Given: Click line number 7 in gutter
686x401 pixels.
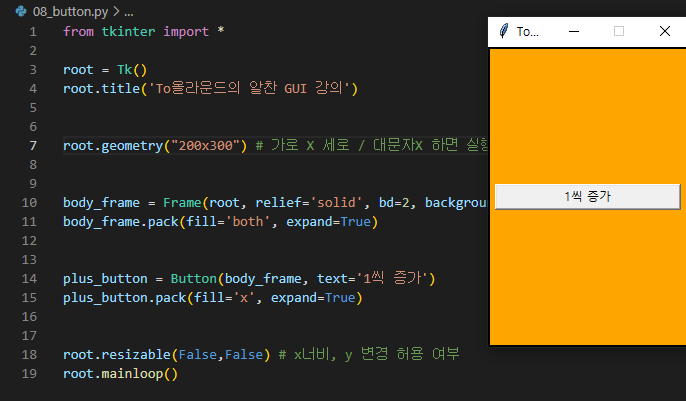Looking at the screenshot, I should [33, 146].
